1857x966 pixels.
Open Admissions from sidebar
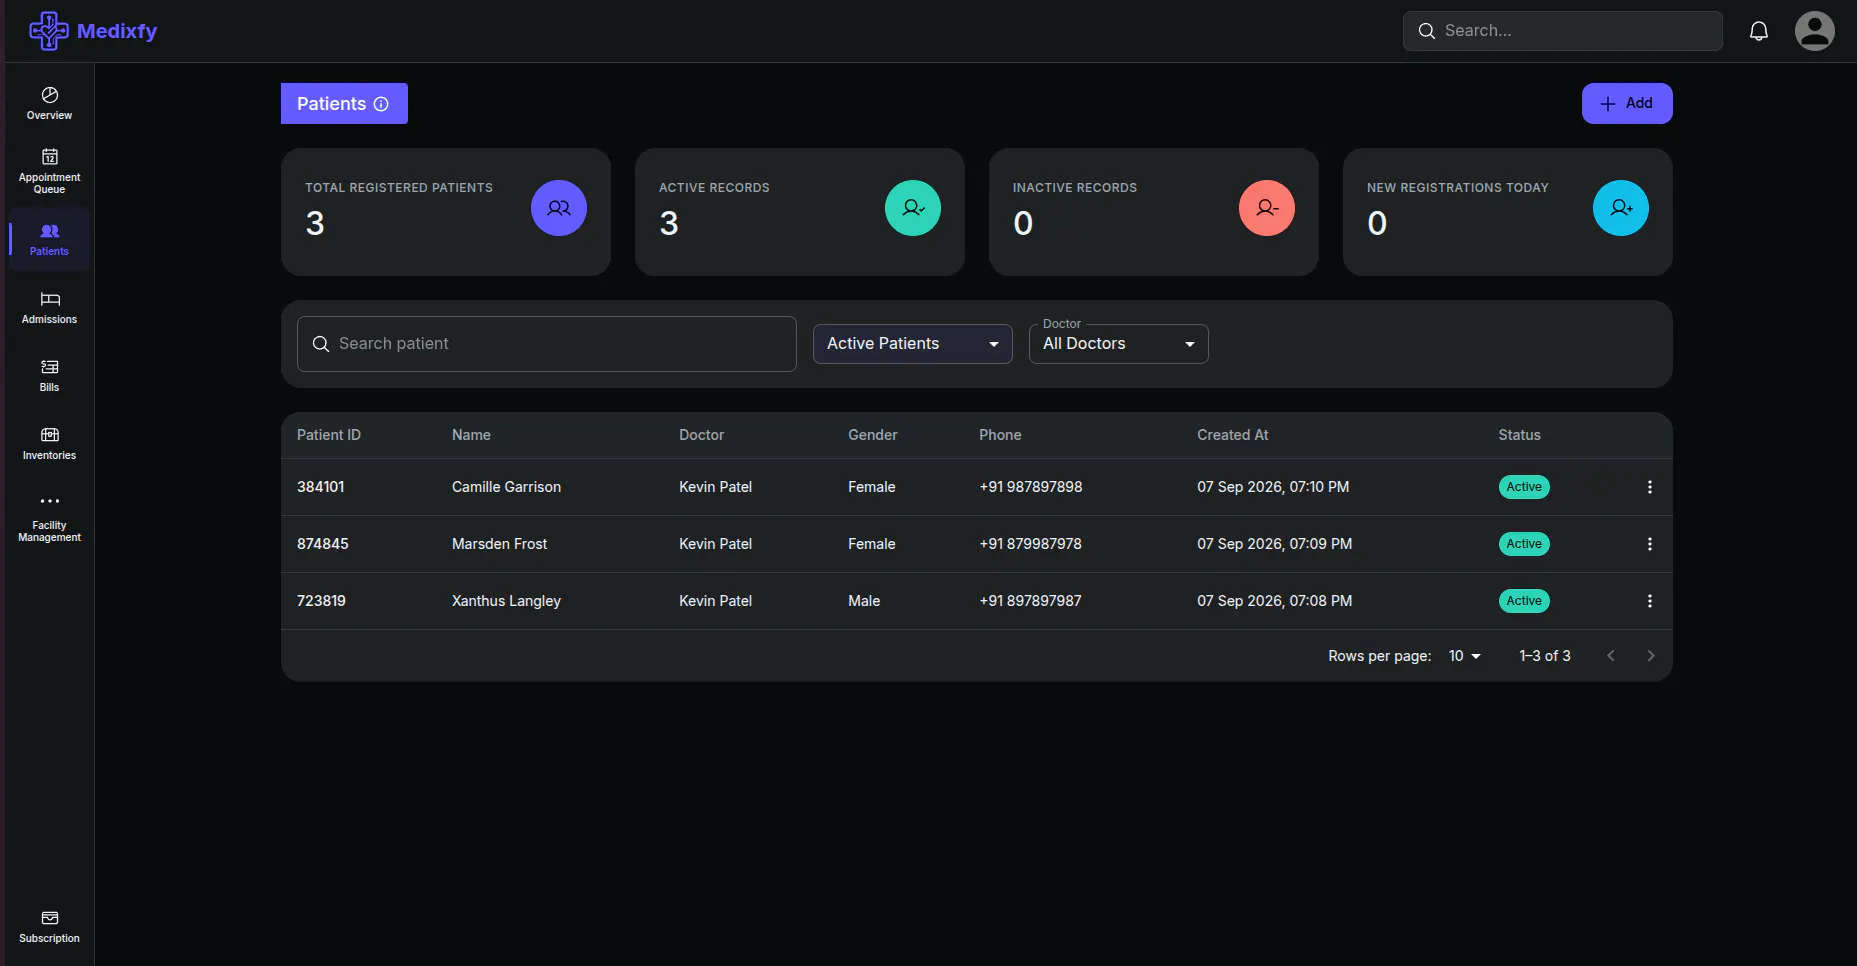[49, 308]
